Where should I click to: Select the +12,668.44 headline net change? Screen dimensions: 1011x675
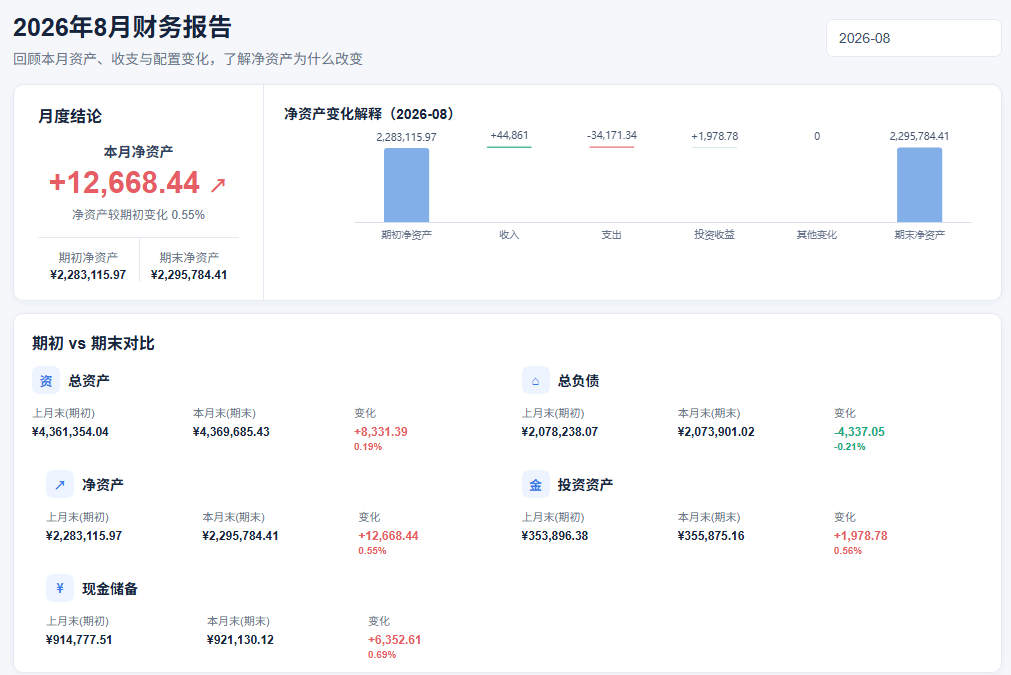(x=124, y=182)
